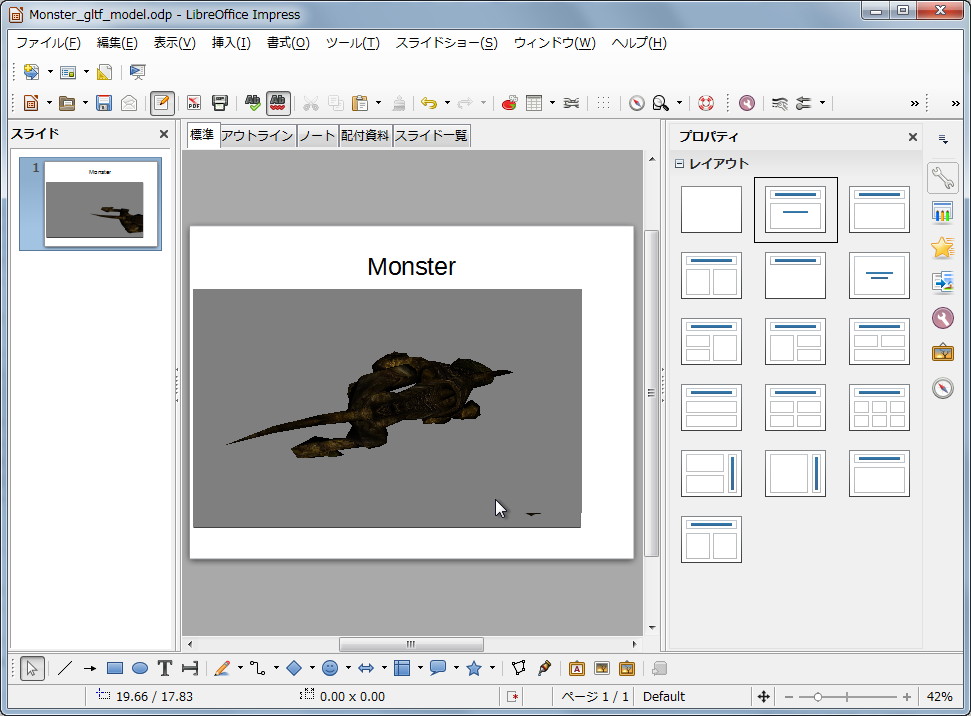
Task: Select the Ellipse tool
Action: point(138,667)
